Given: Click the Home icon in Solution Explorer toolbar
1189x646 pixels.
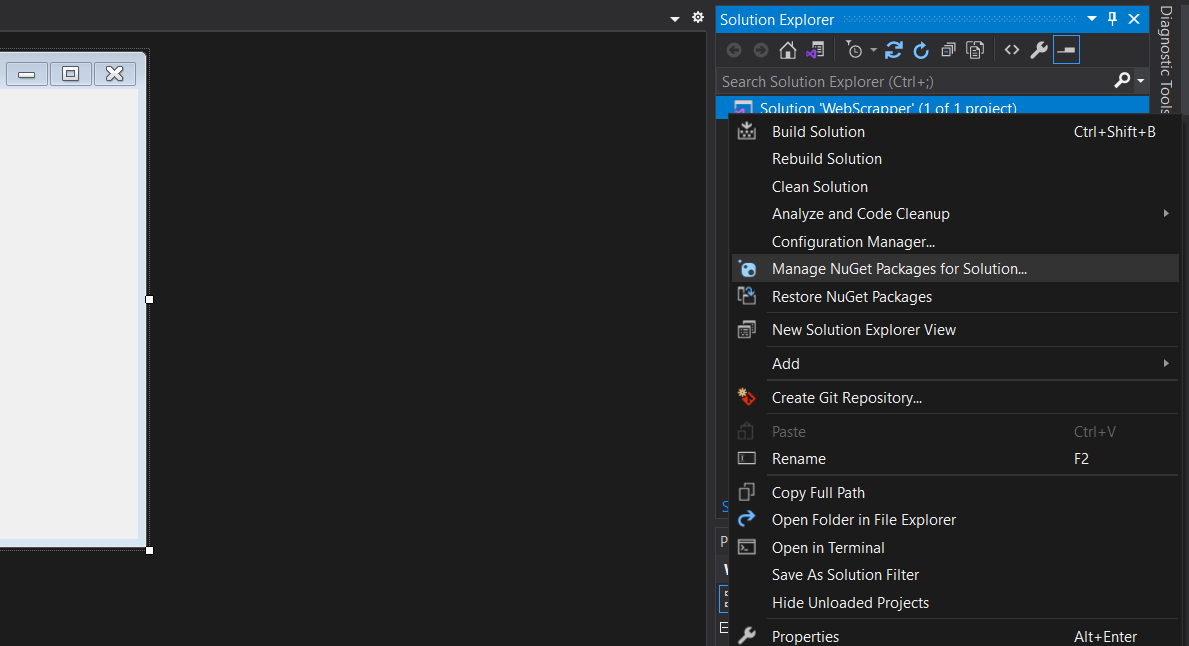Looking at the screenshot, I should tap(787, 49).
